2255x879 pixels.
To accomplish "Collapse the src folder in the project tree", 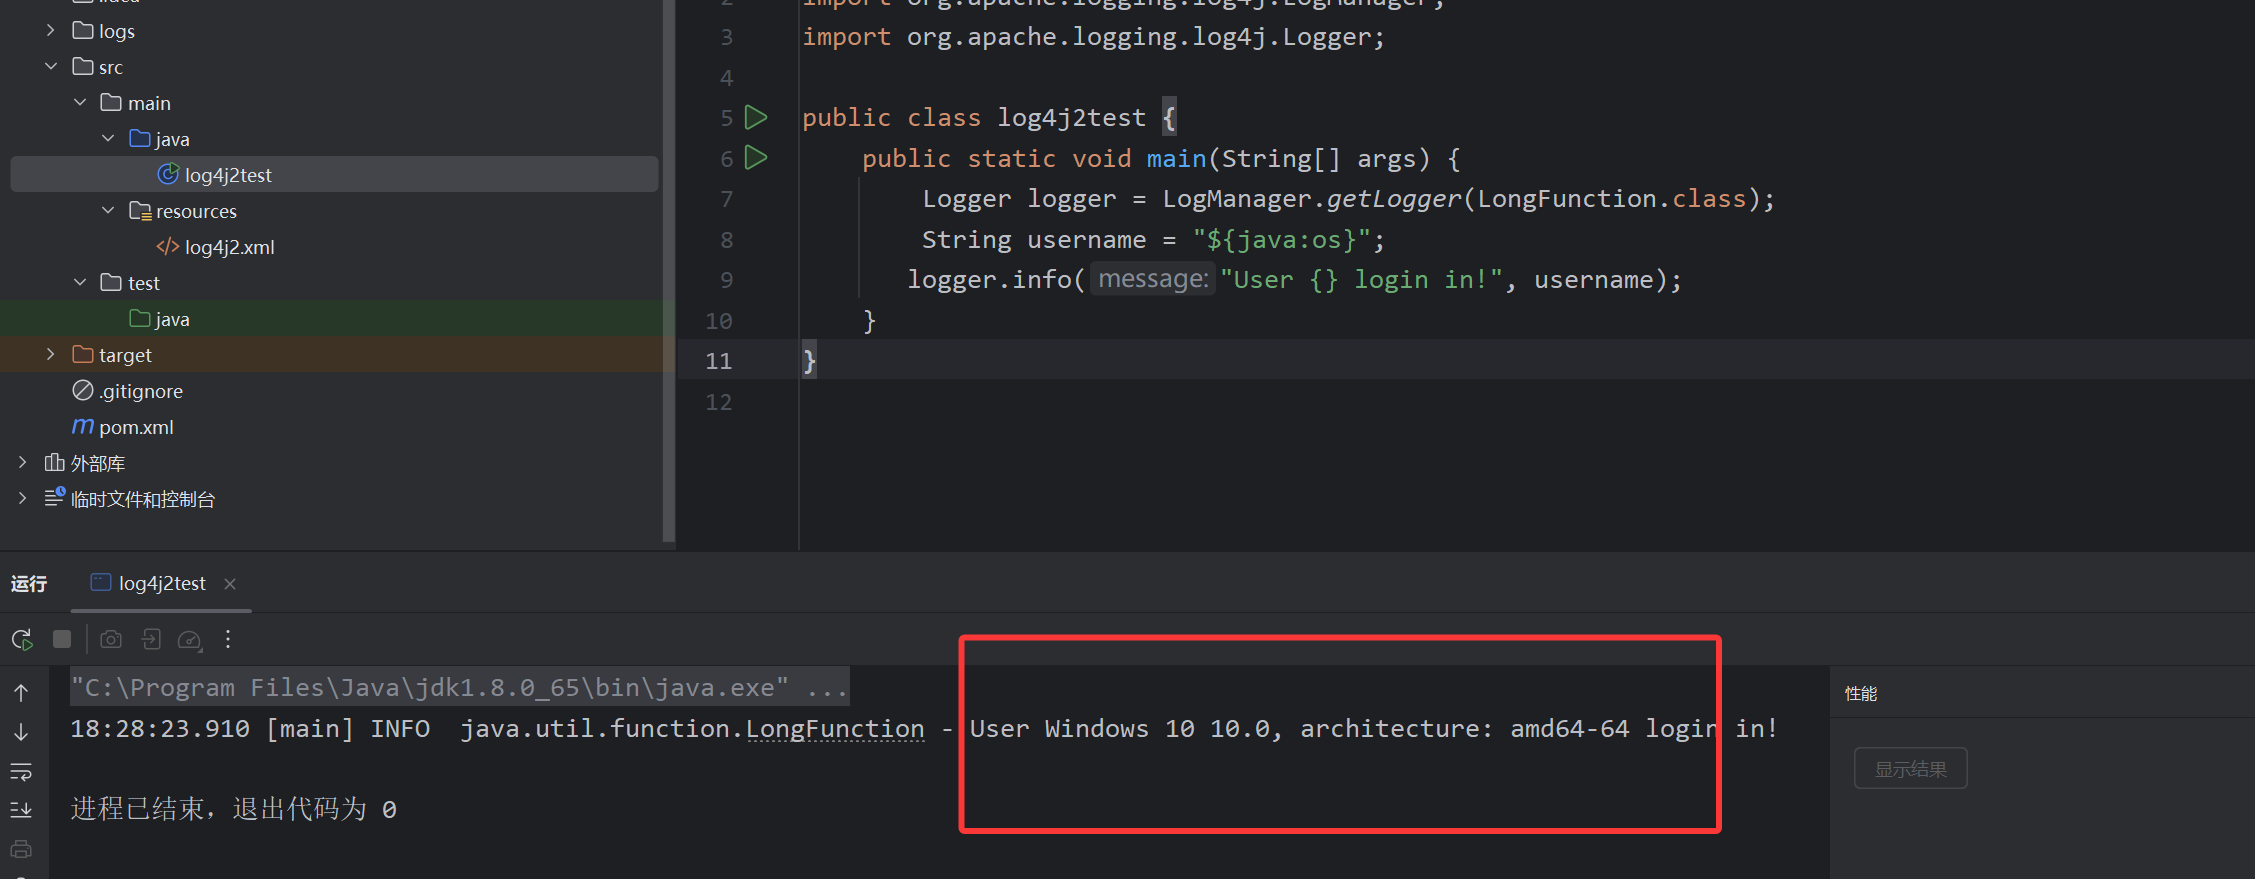I will [x=51, y=67].
